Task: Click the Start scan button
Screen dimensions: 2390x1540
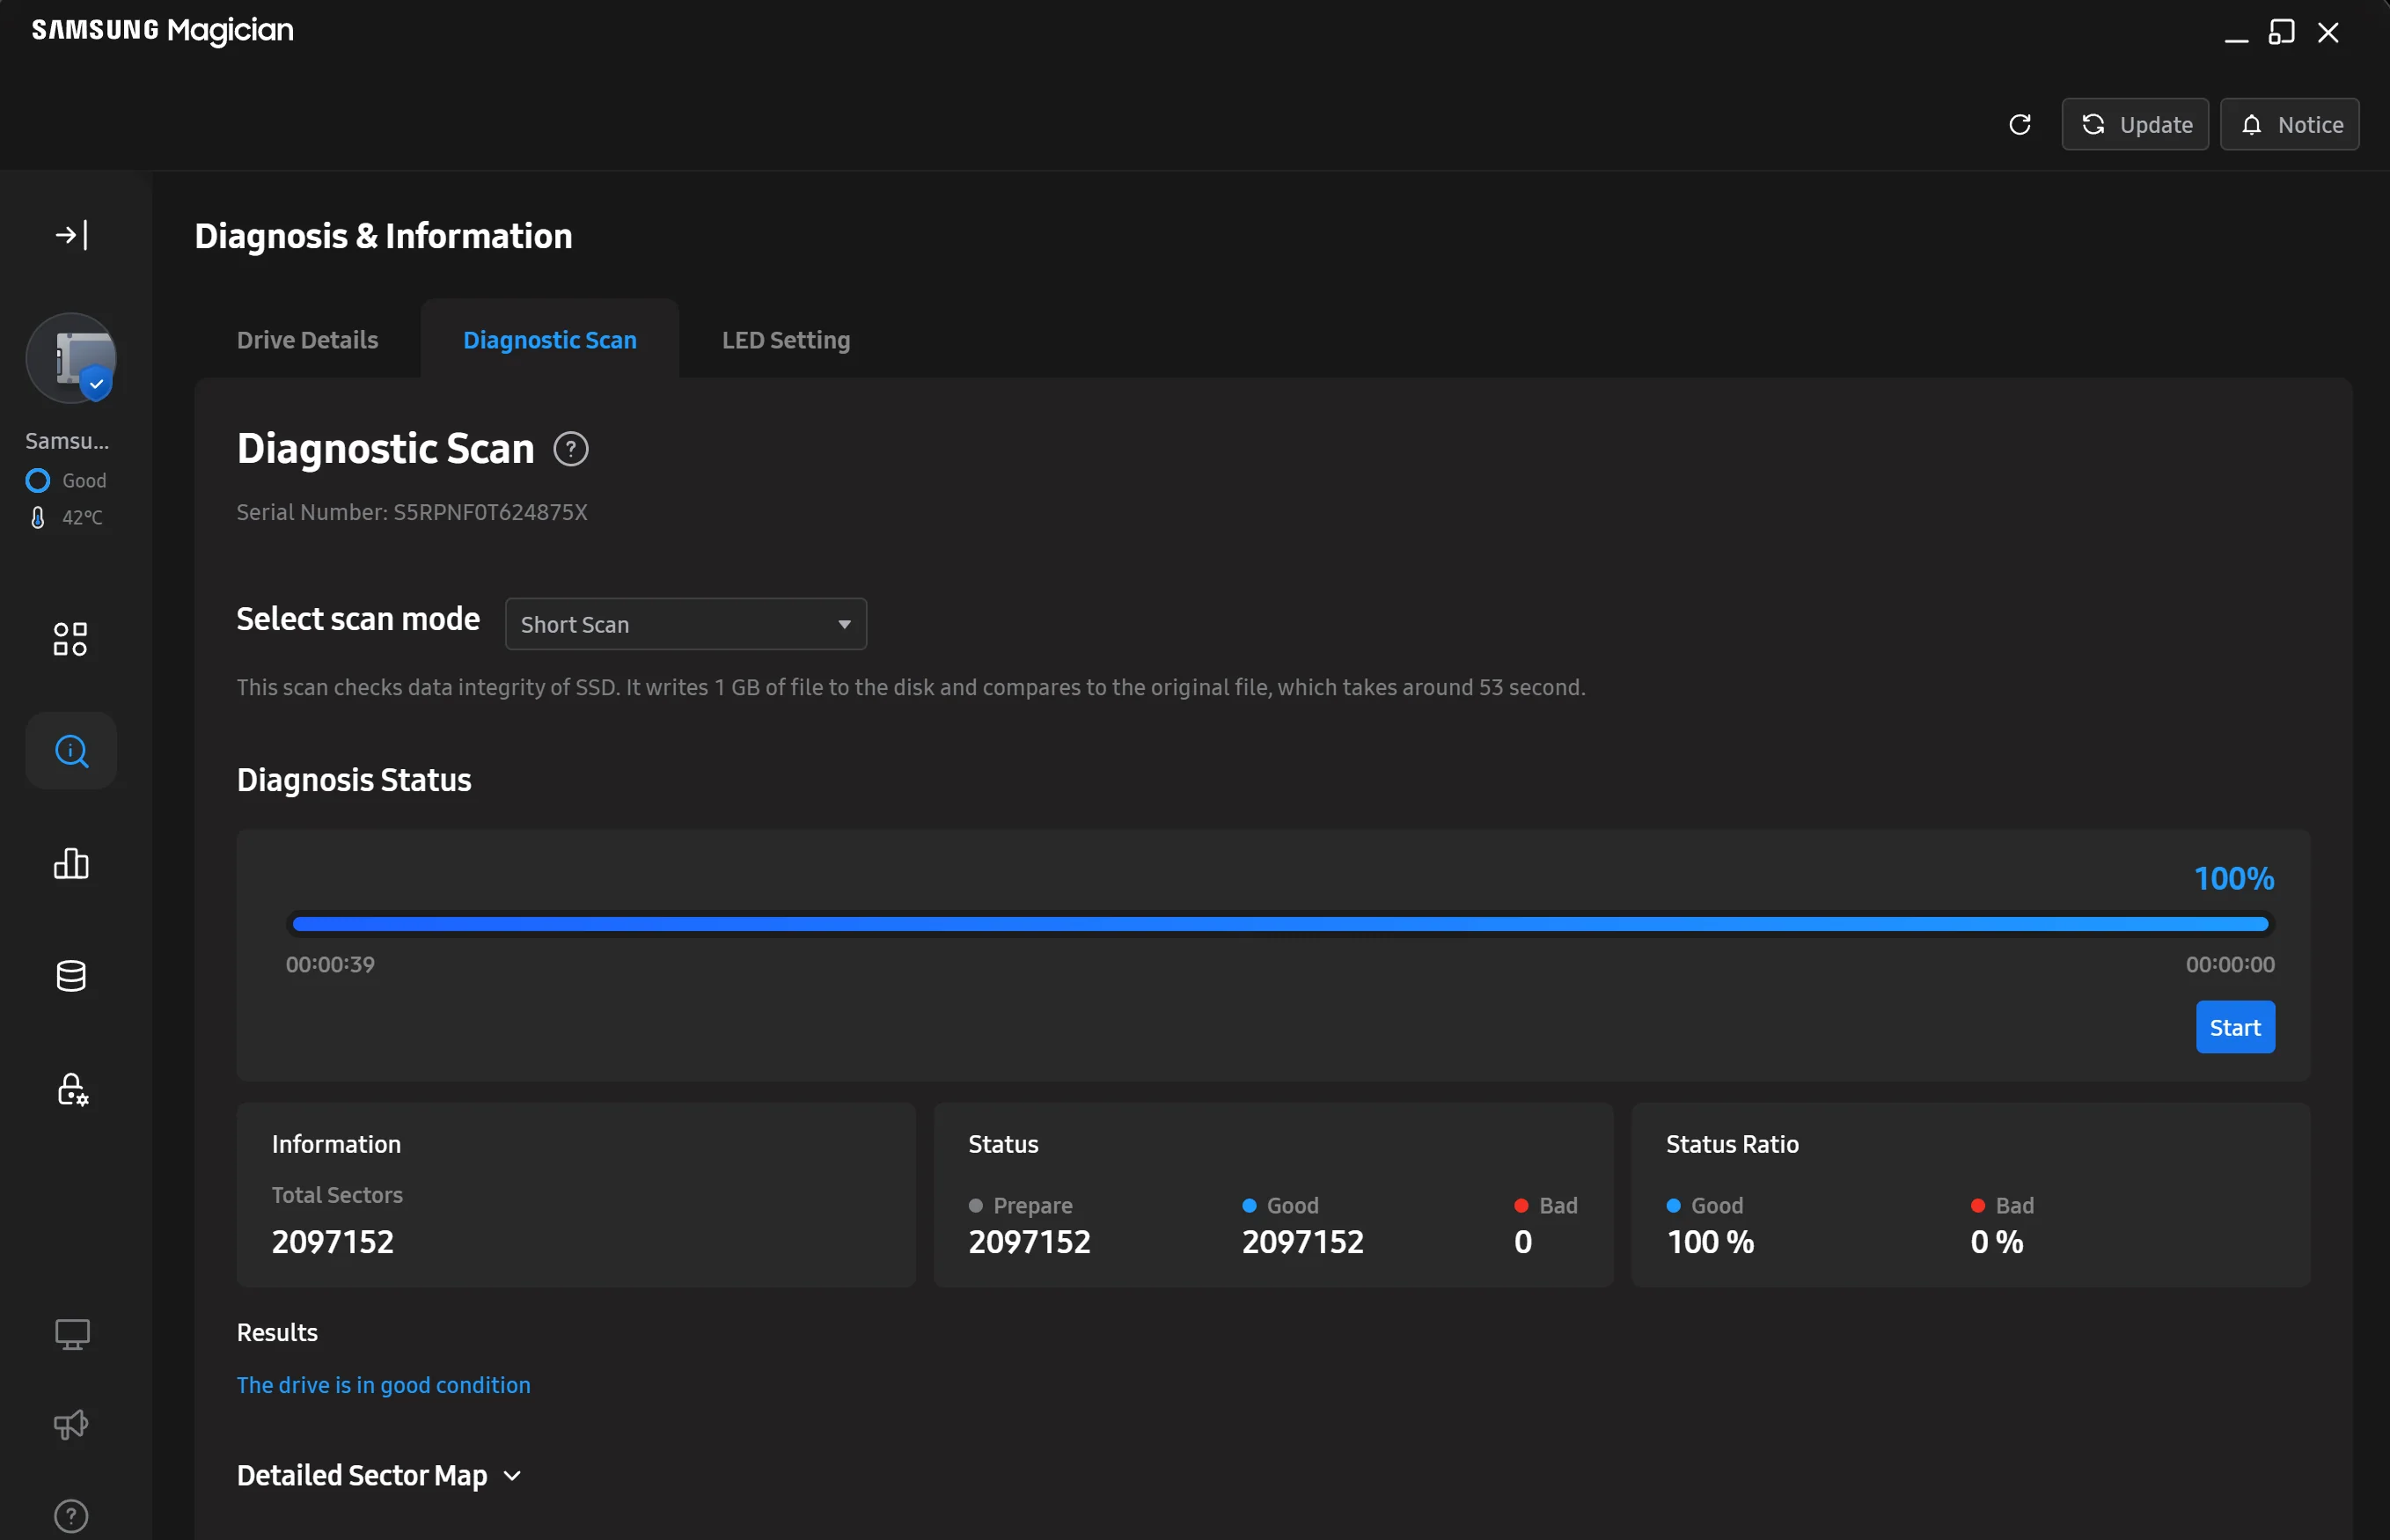Action: coord(2235,1027)
